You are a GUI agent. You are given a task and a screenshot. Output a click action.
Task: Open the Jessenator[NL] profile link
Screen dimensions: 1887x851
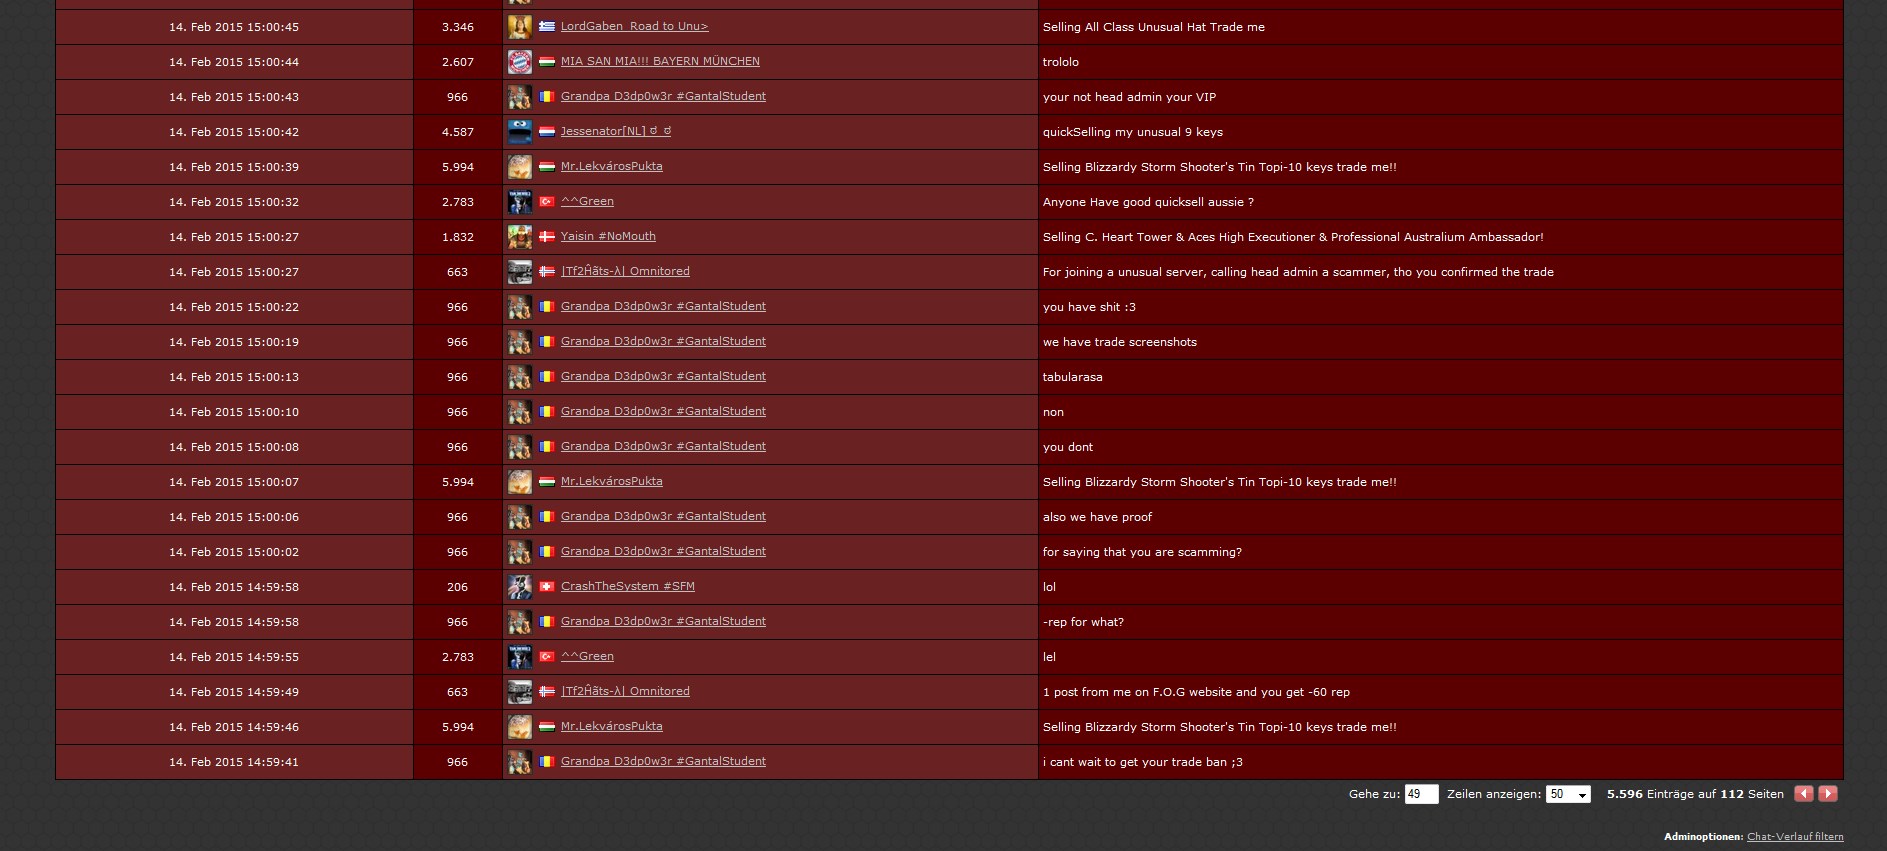pyautogui.click(x=616, y=132)
